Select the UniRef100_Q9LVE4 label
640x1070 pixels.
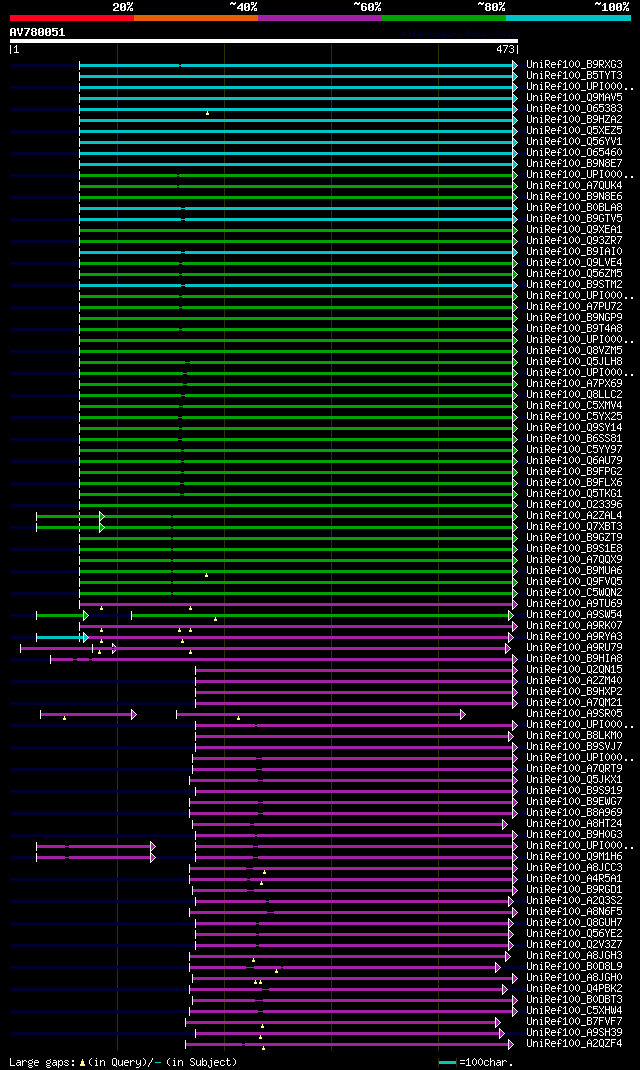click(574, 263)
